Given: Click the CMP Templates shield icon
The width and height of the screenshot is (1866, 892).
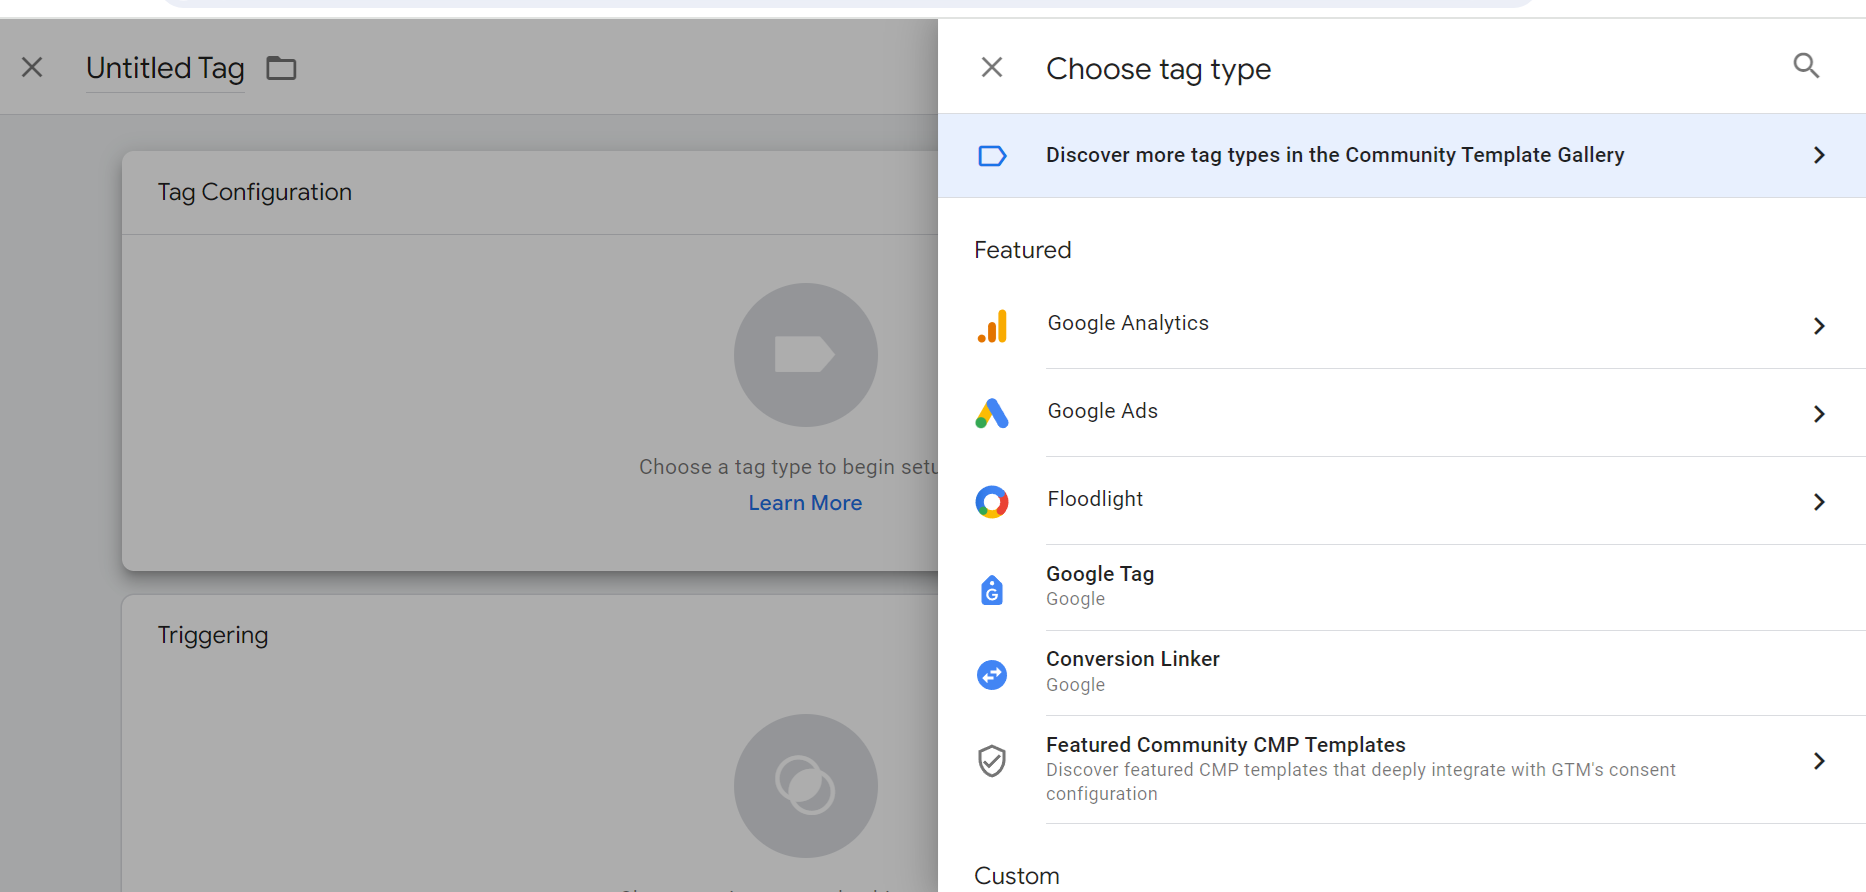Looking at the screenshot, I should [992, 761].
